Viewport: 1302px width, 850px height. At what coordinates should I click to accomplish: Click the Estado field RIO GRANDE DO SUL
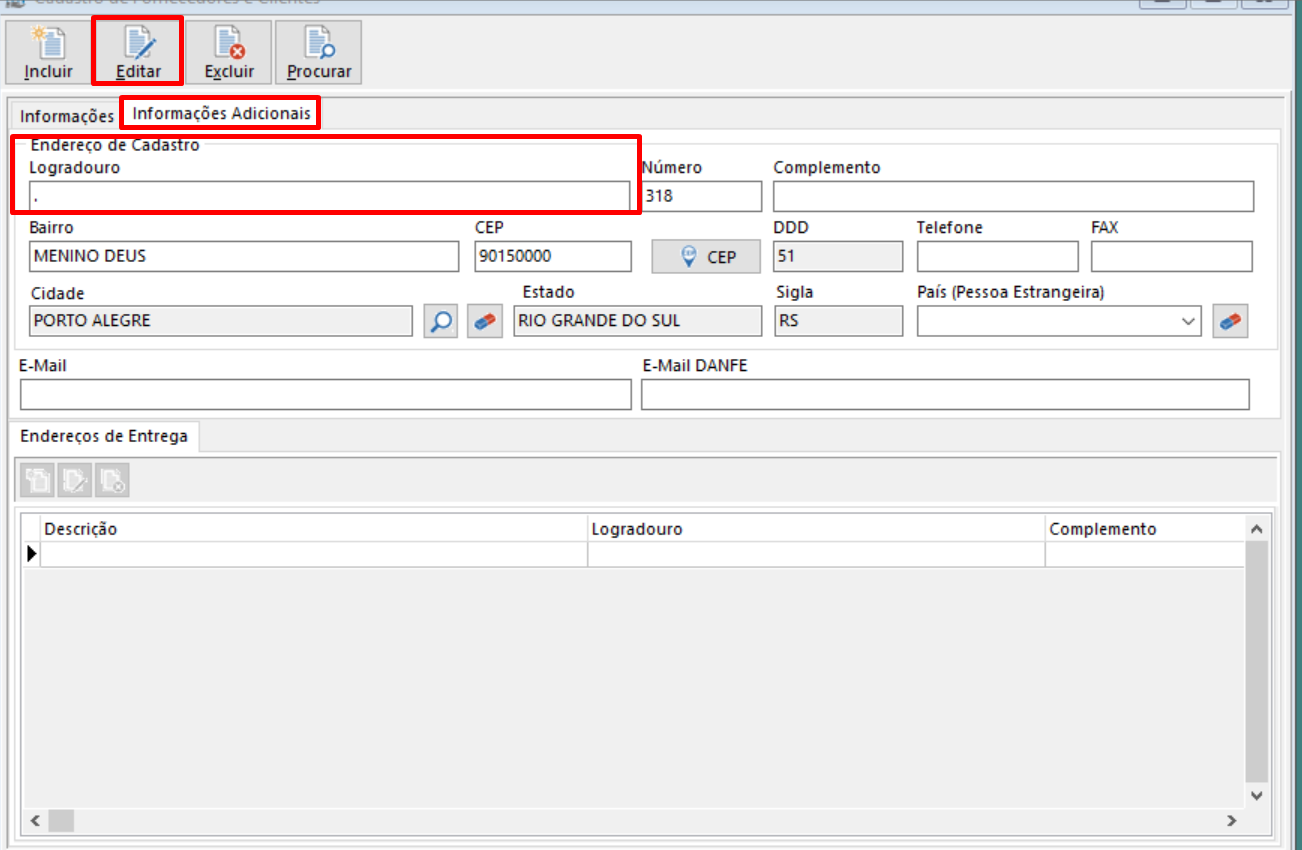(638, 321)
